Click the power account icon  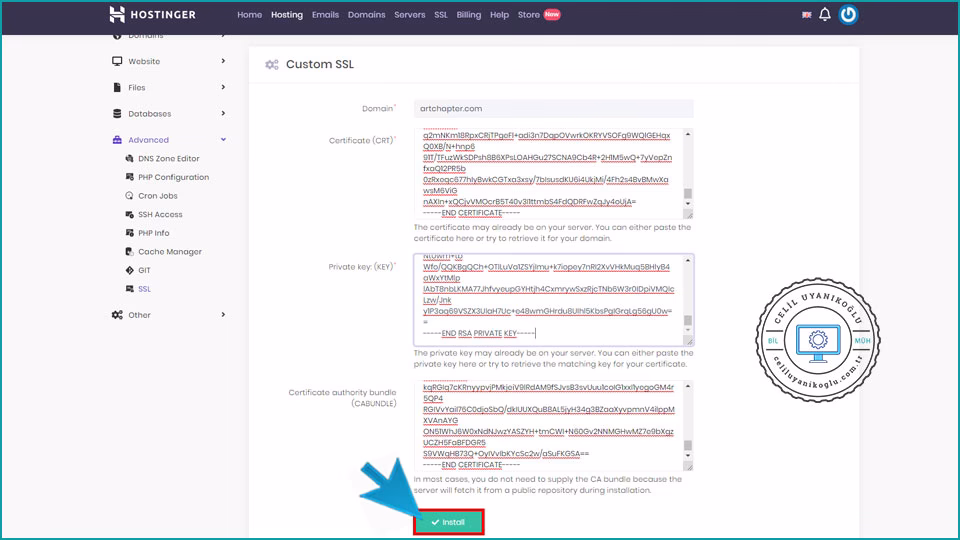pos(848,15)
